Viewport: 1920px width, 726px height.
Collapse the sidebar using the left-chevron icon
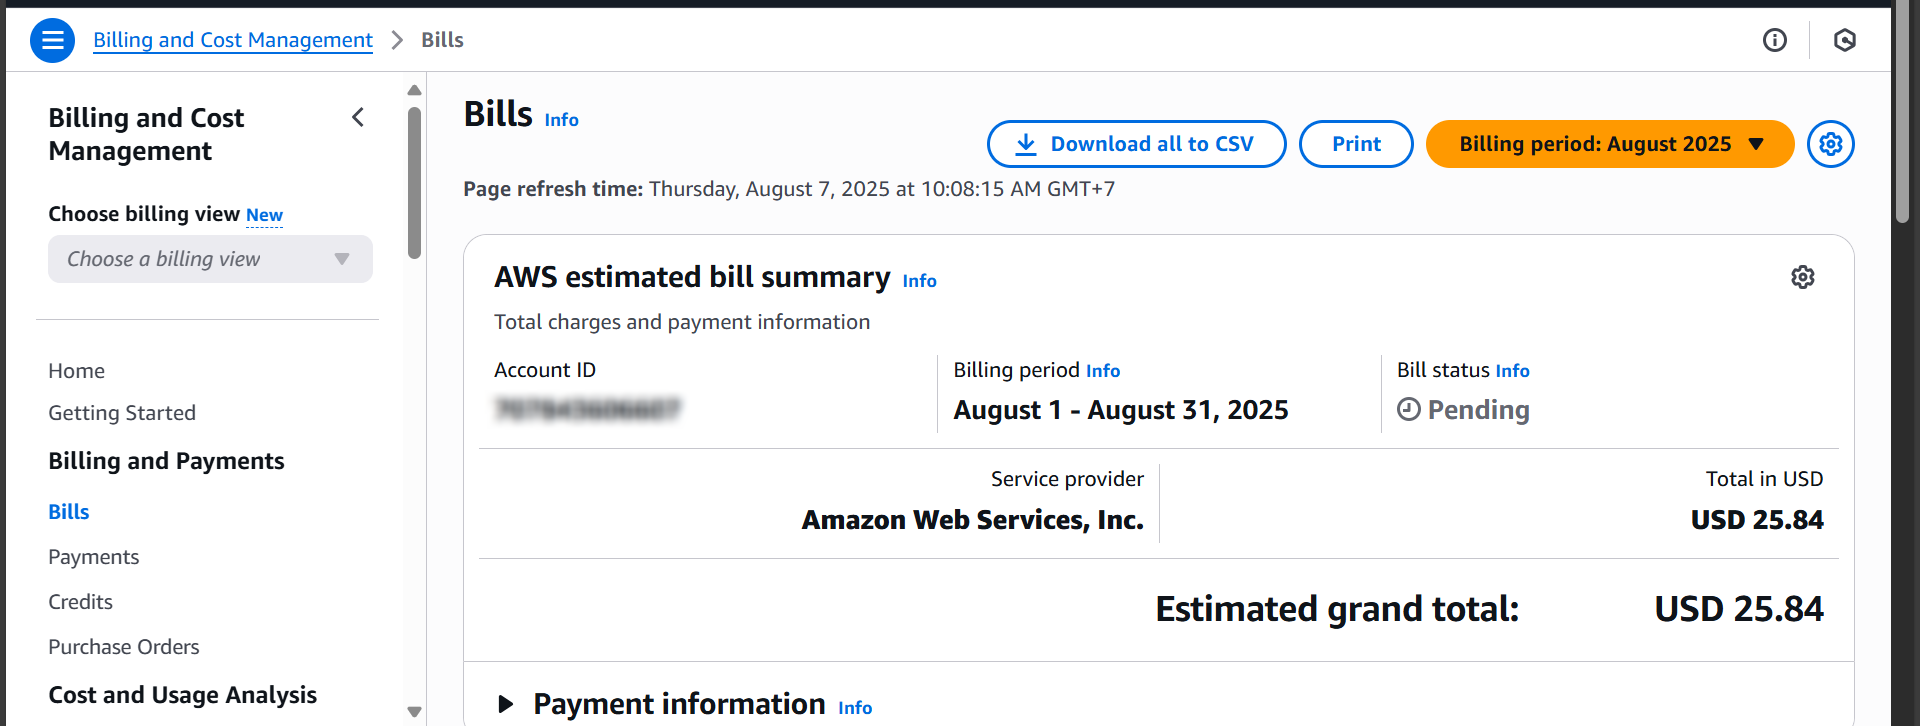[x=358, y=117]
